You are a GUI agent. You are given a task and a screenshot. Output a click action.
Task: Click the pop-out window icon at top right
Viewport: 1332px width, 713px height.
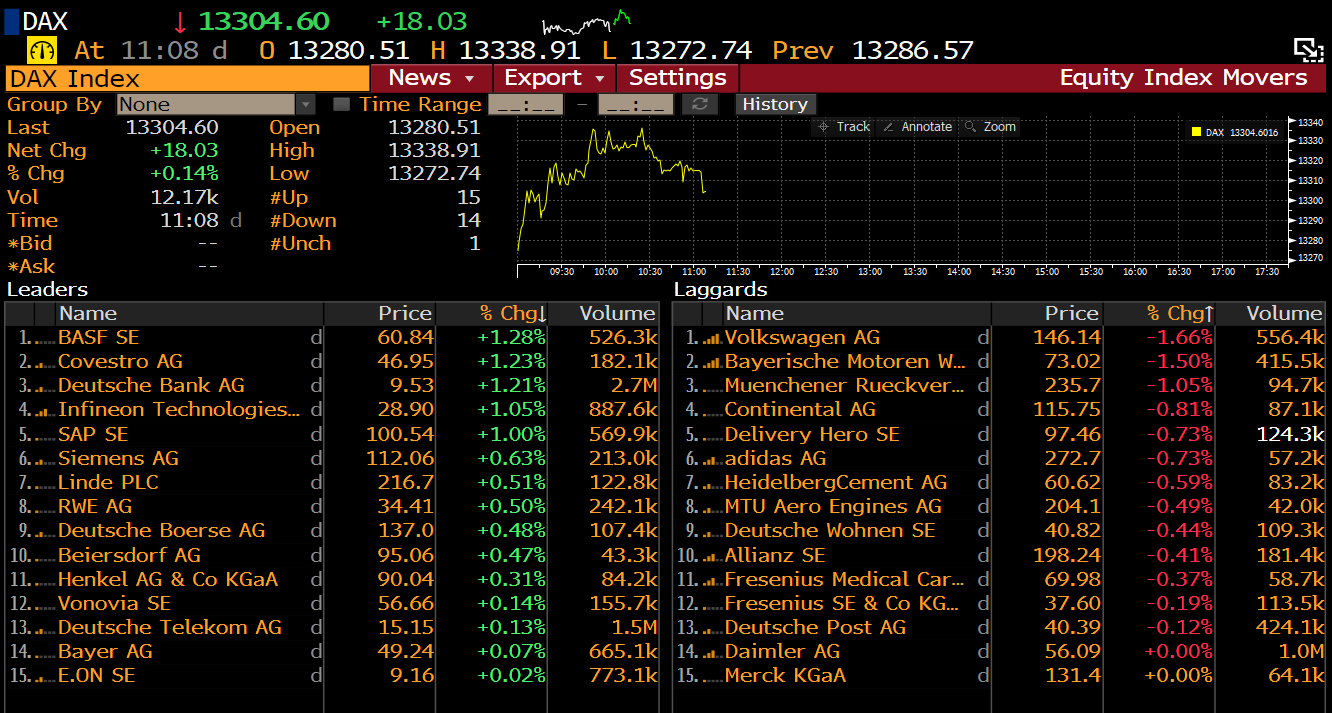pyautogui.click(x=1308, y=50)
